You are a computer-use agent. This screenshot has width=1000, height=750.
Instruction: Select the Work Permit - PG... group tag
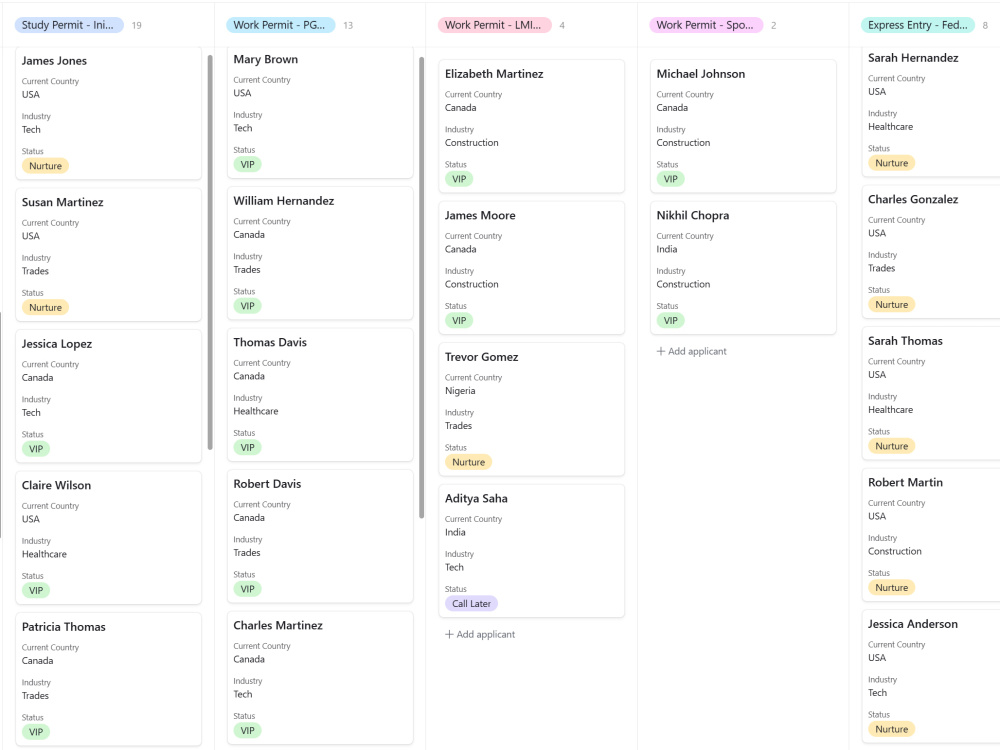point(280,25)
